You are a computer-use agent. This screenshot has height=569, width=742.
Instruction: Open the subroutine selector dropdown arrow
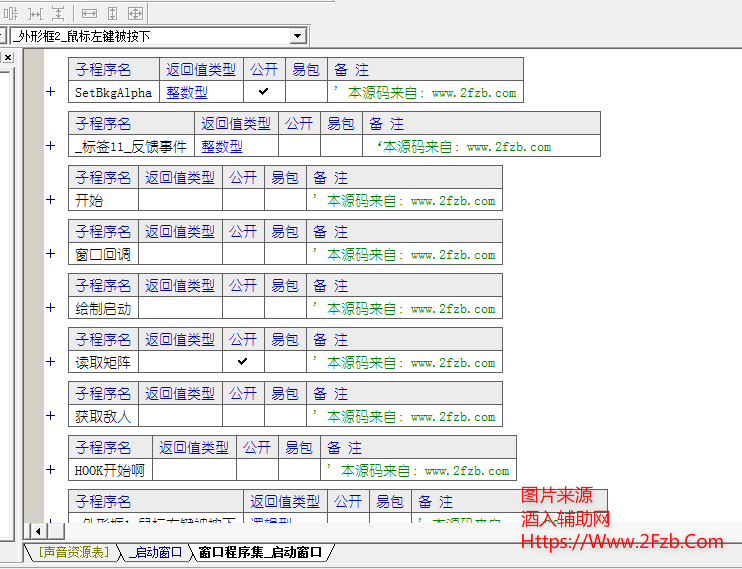coord(297,36)
